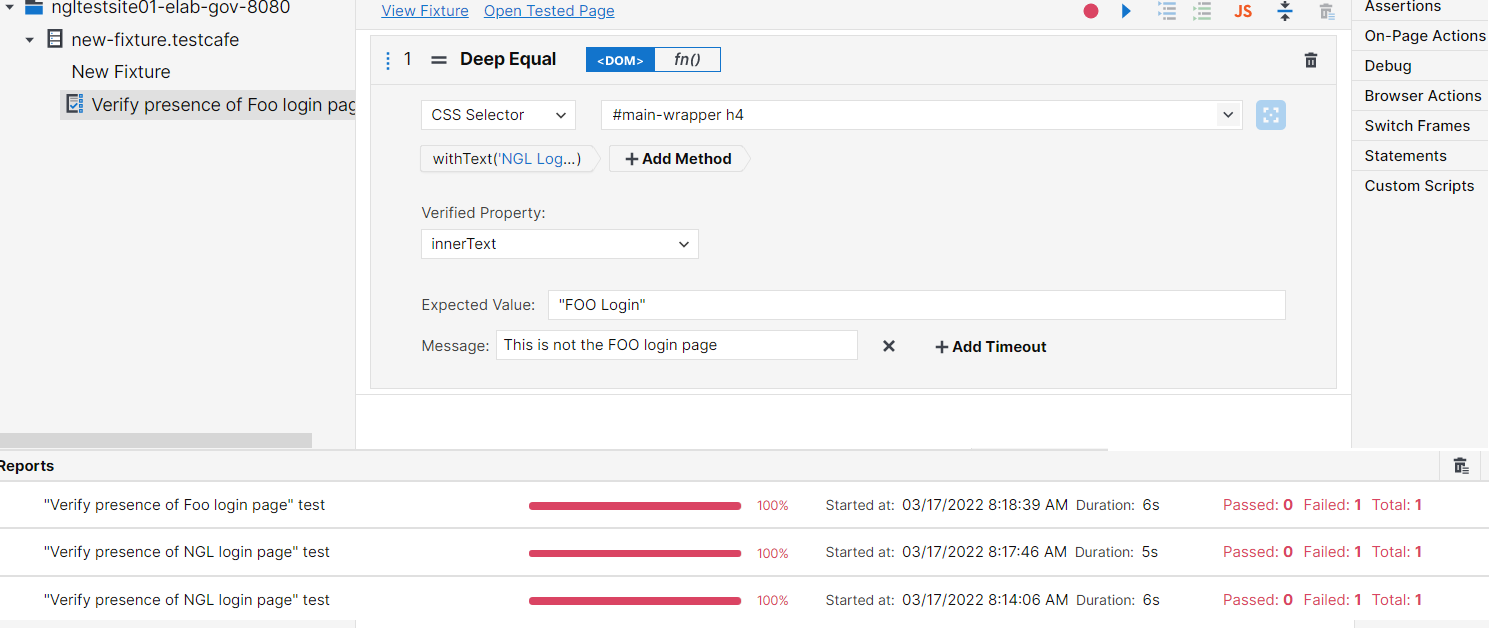Image resolution: width=1489 pixels, height=632 pixels.
Task: Click the Deep Equal step title
Action: pyautogui.click(x=508, y=59)
